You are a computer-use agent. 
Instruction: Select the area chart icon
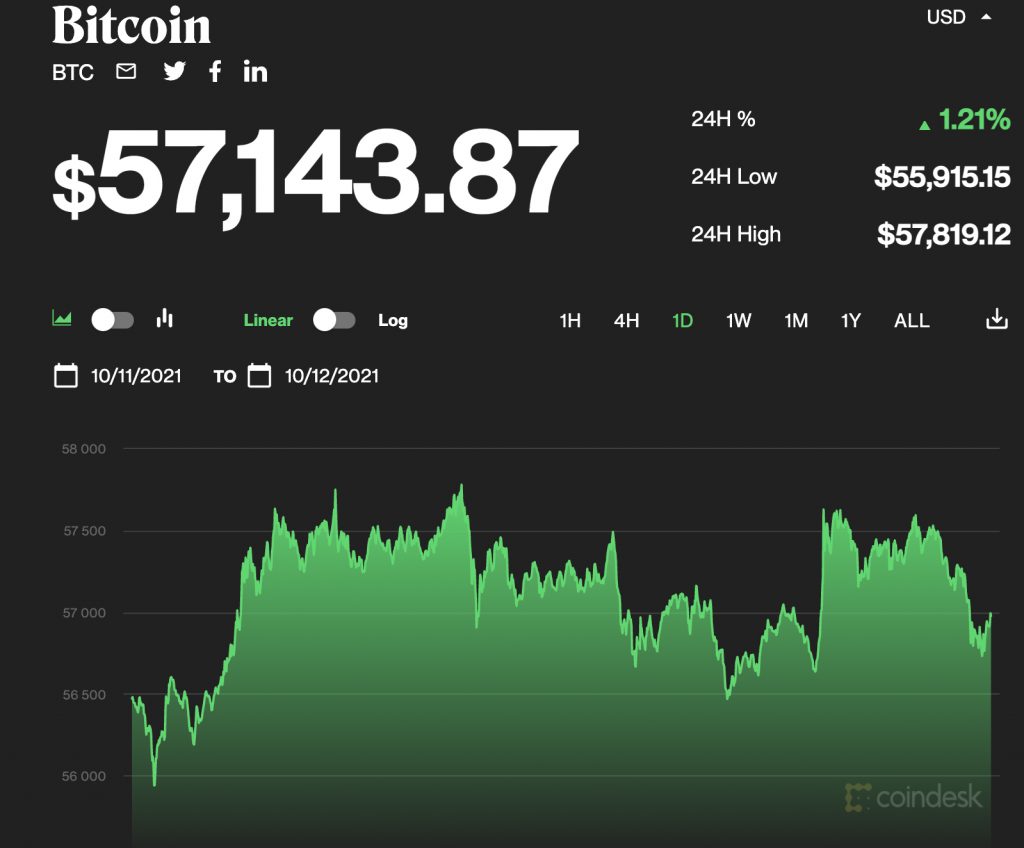pos(62,319)
